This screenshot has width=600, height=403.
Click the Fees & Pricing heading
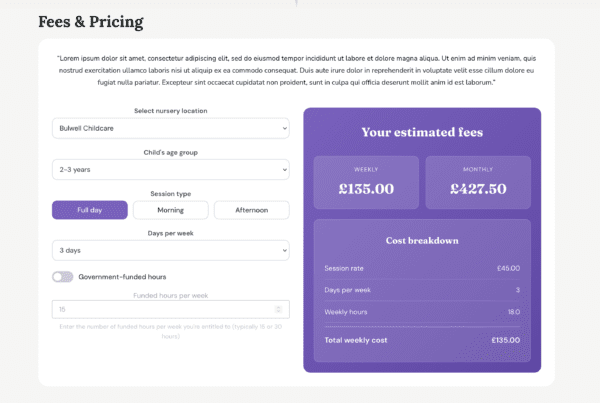click(90, 21)
